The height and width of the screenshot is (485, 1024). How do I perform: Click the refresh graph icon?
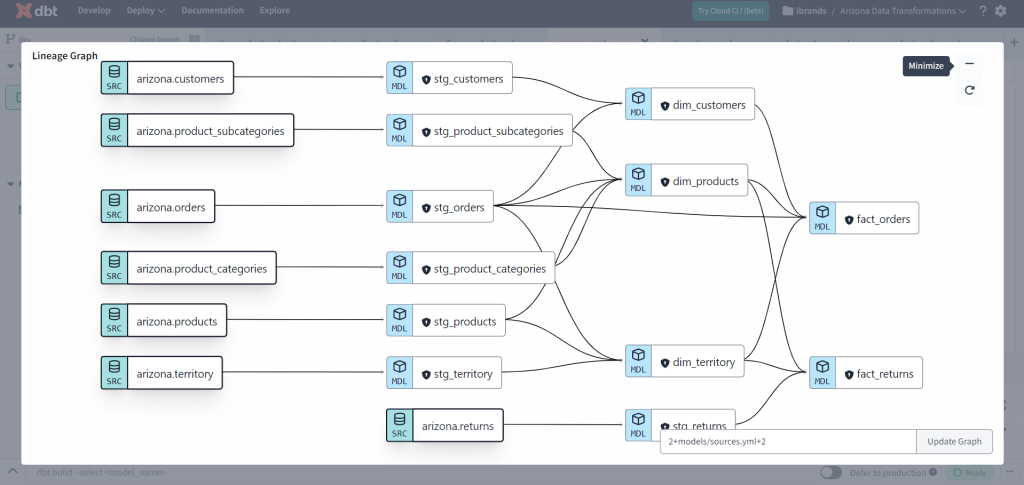(968, 90)
